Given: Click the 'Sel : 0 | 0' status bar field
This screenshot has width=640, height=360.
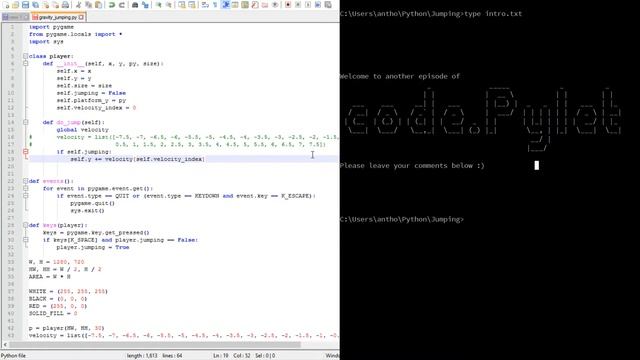Looking at the screenshot, I should tap(265, 356).
